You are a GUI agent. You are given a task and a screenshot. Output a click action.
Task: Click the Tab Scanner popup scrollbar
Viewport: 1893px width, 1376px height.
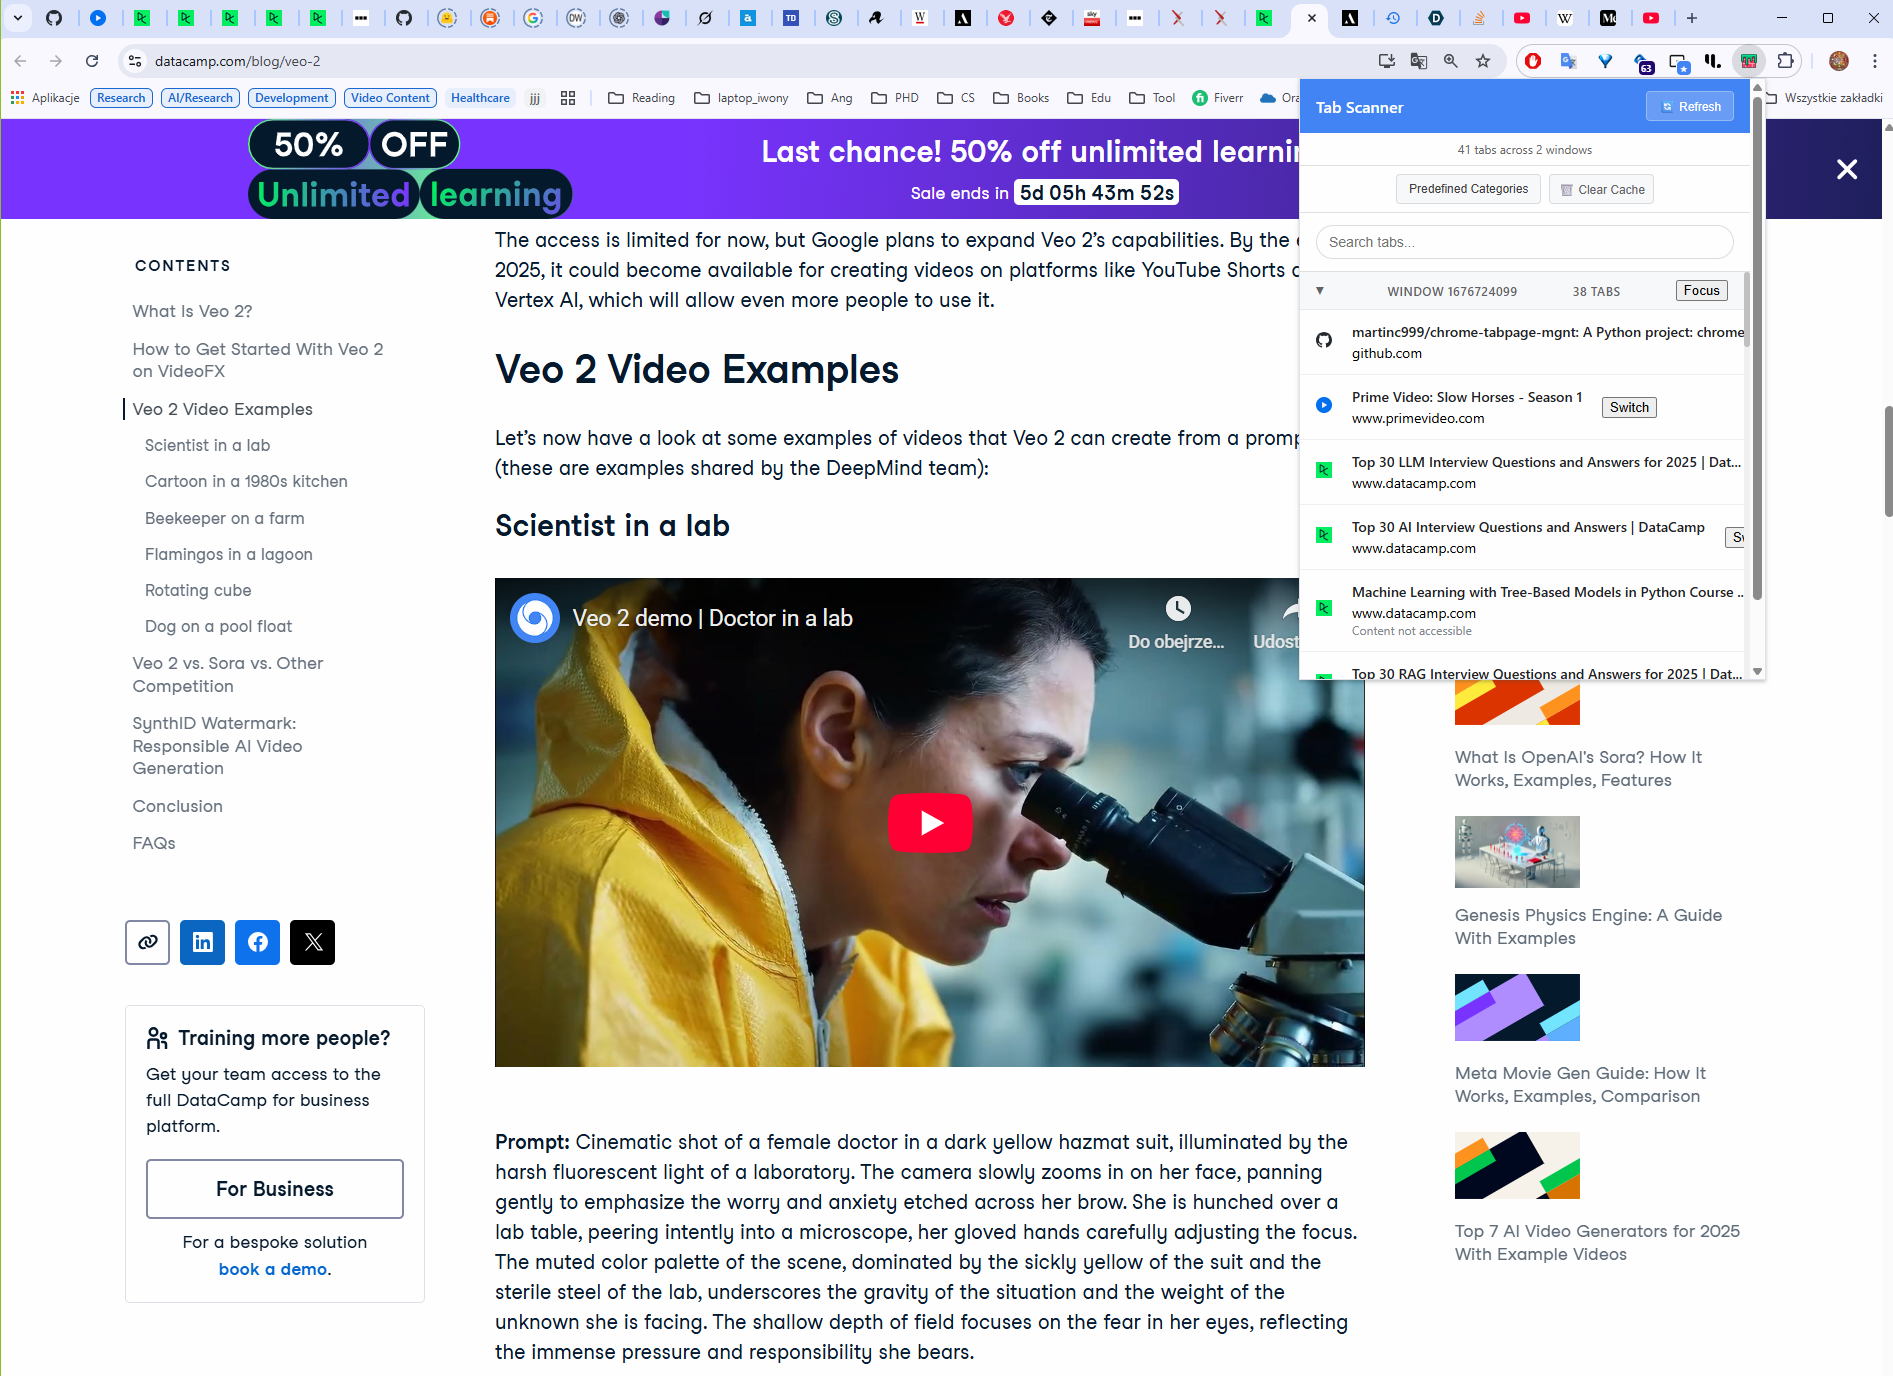point(1757,350)
